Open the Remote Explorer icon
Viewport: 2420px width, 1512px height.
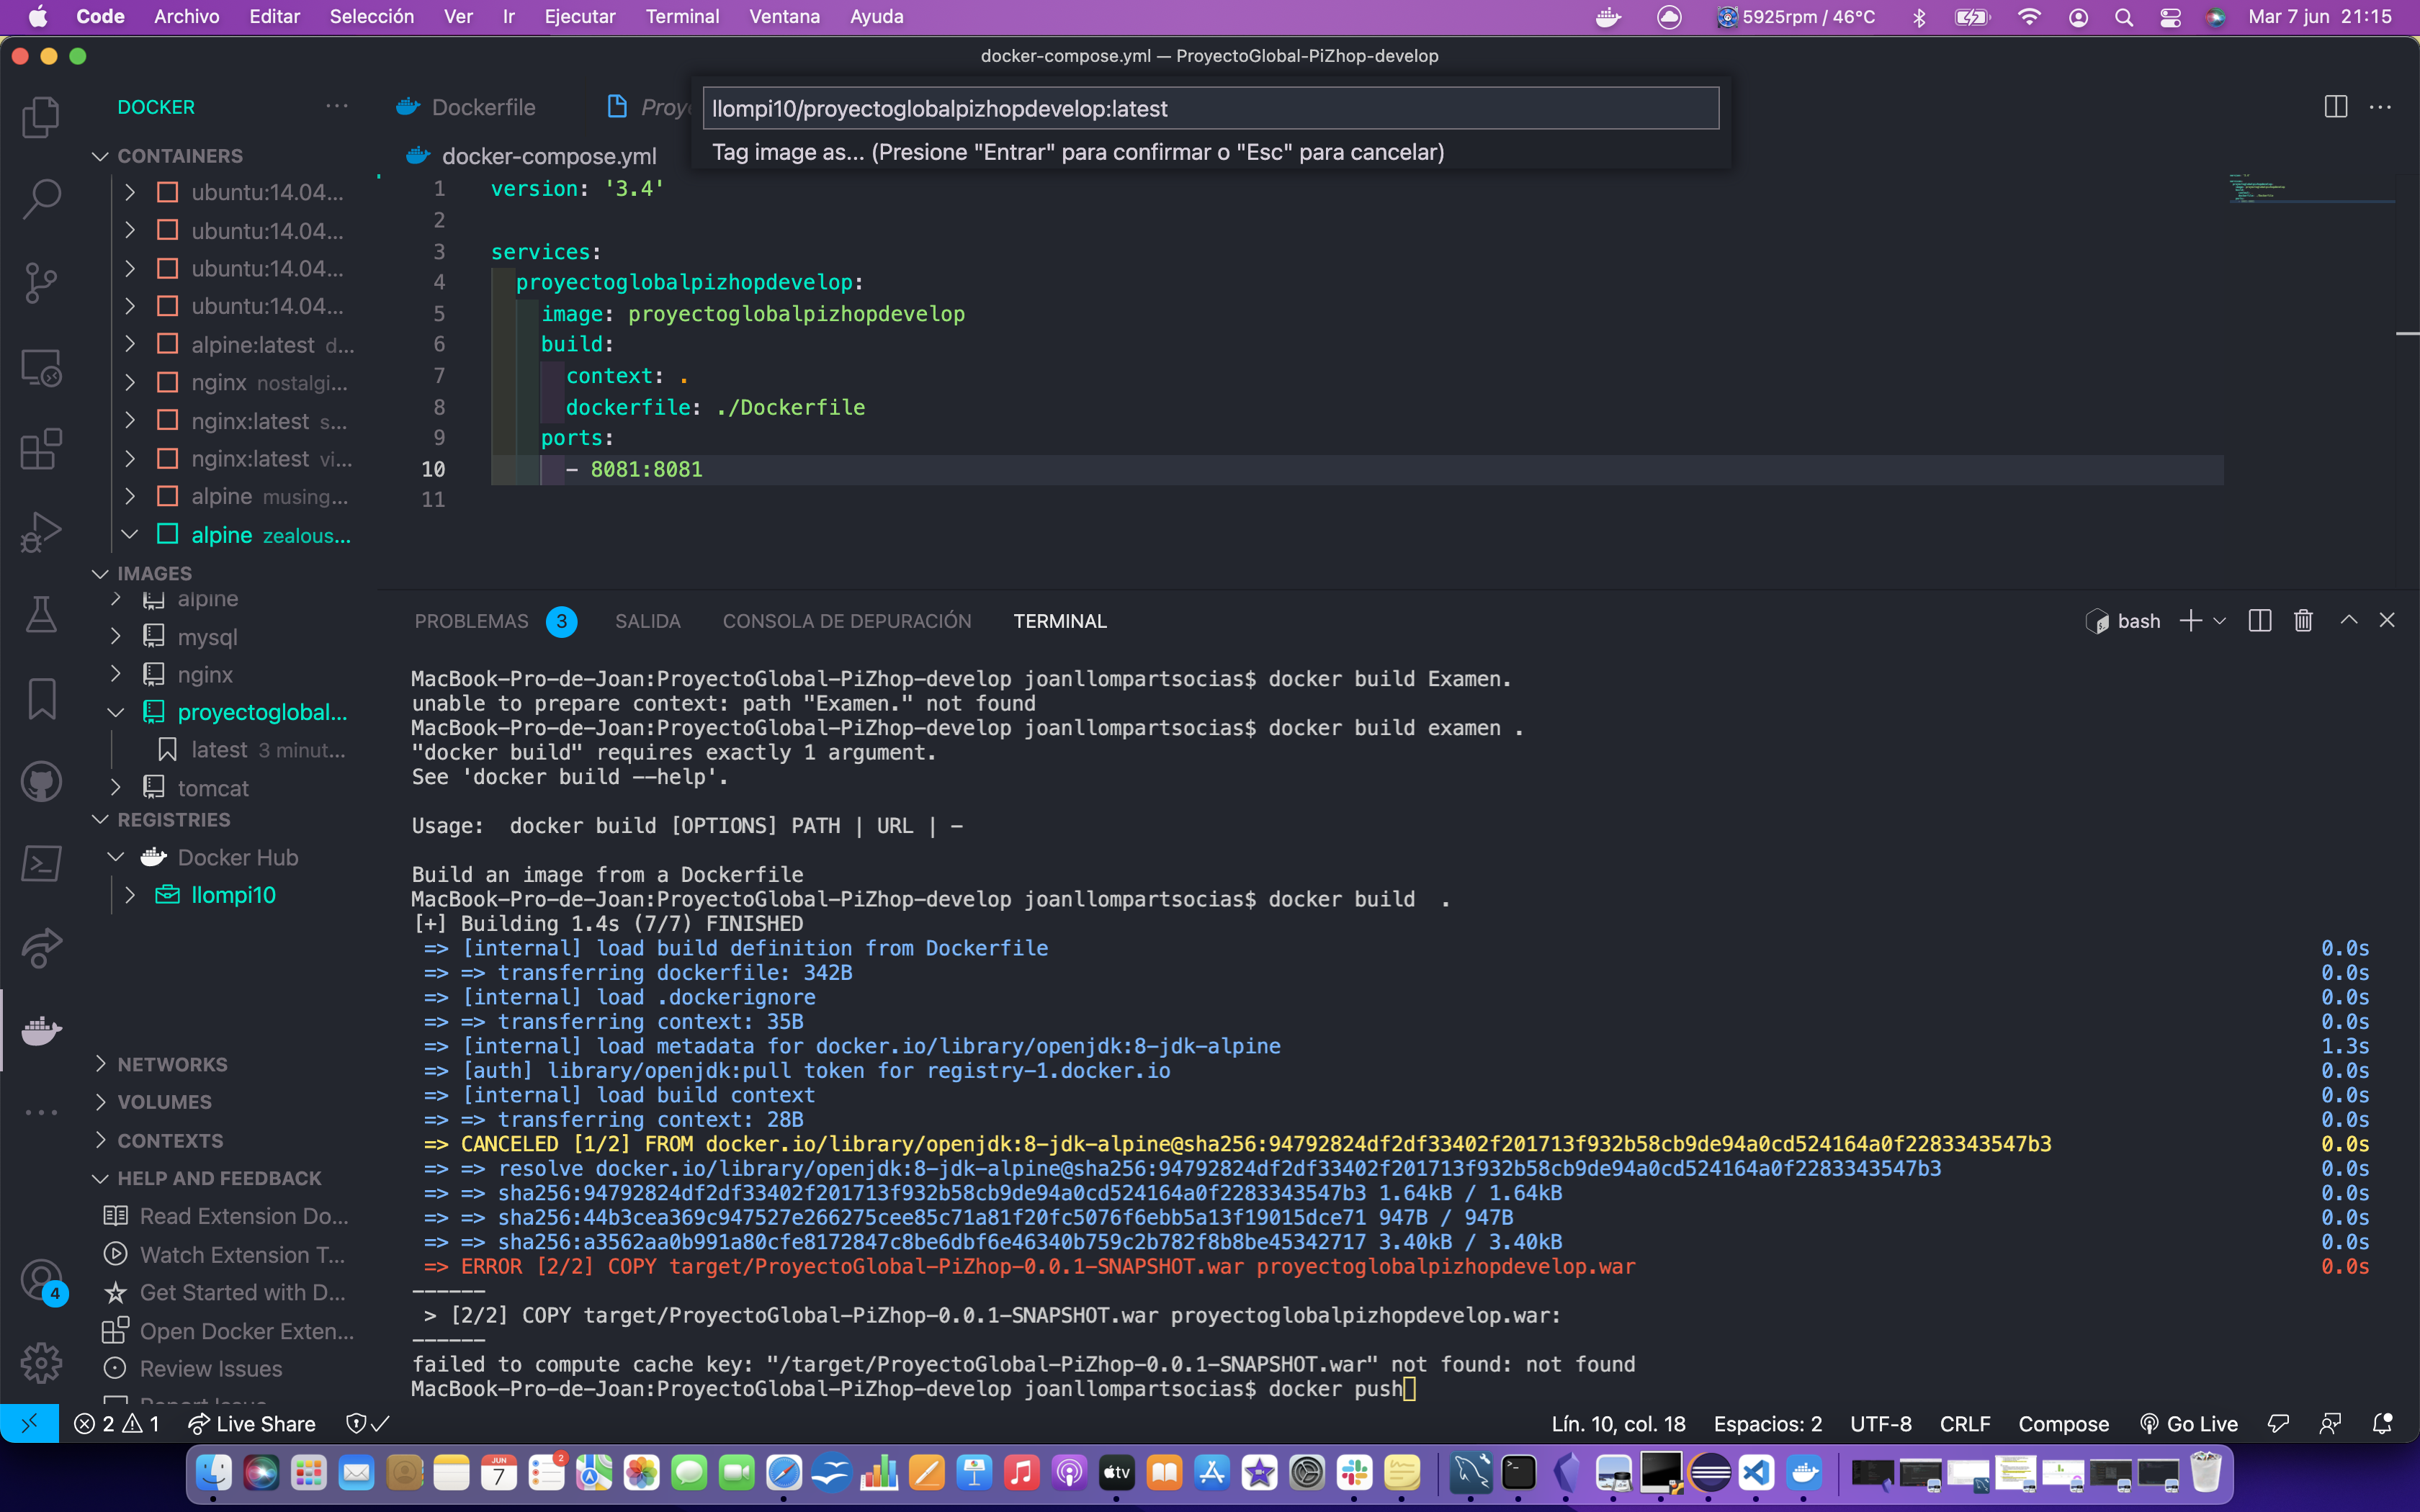pos(41,366)
